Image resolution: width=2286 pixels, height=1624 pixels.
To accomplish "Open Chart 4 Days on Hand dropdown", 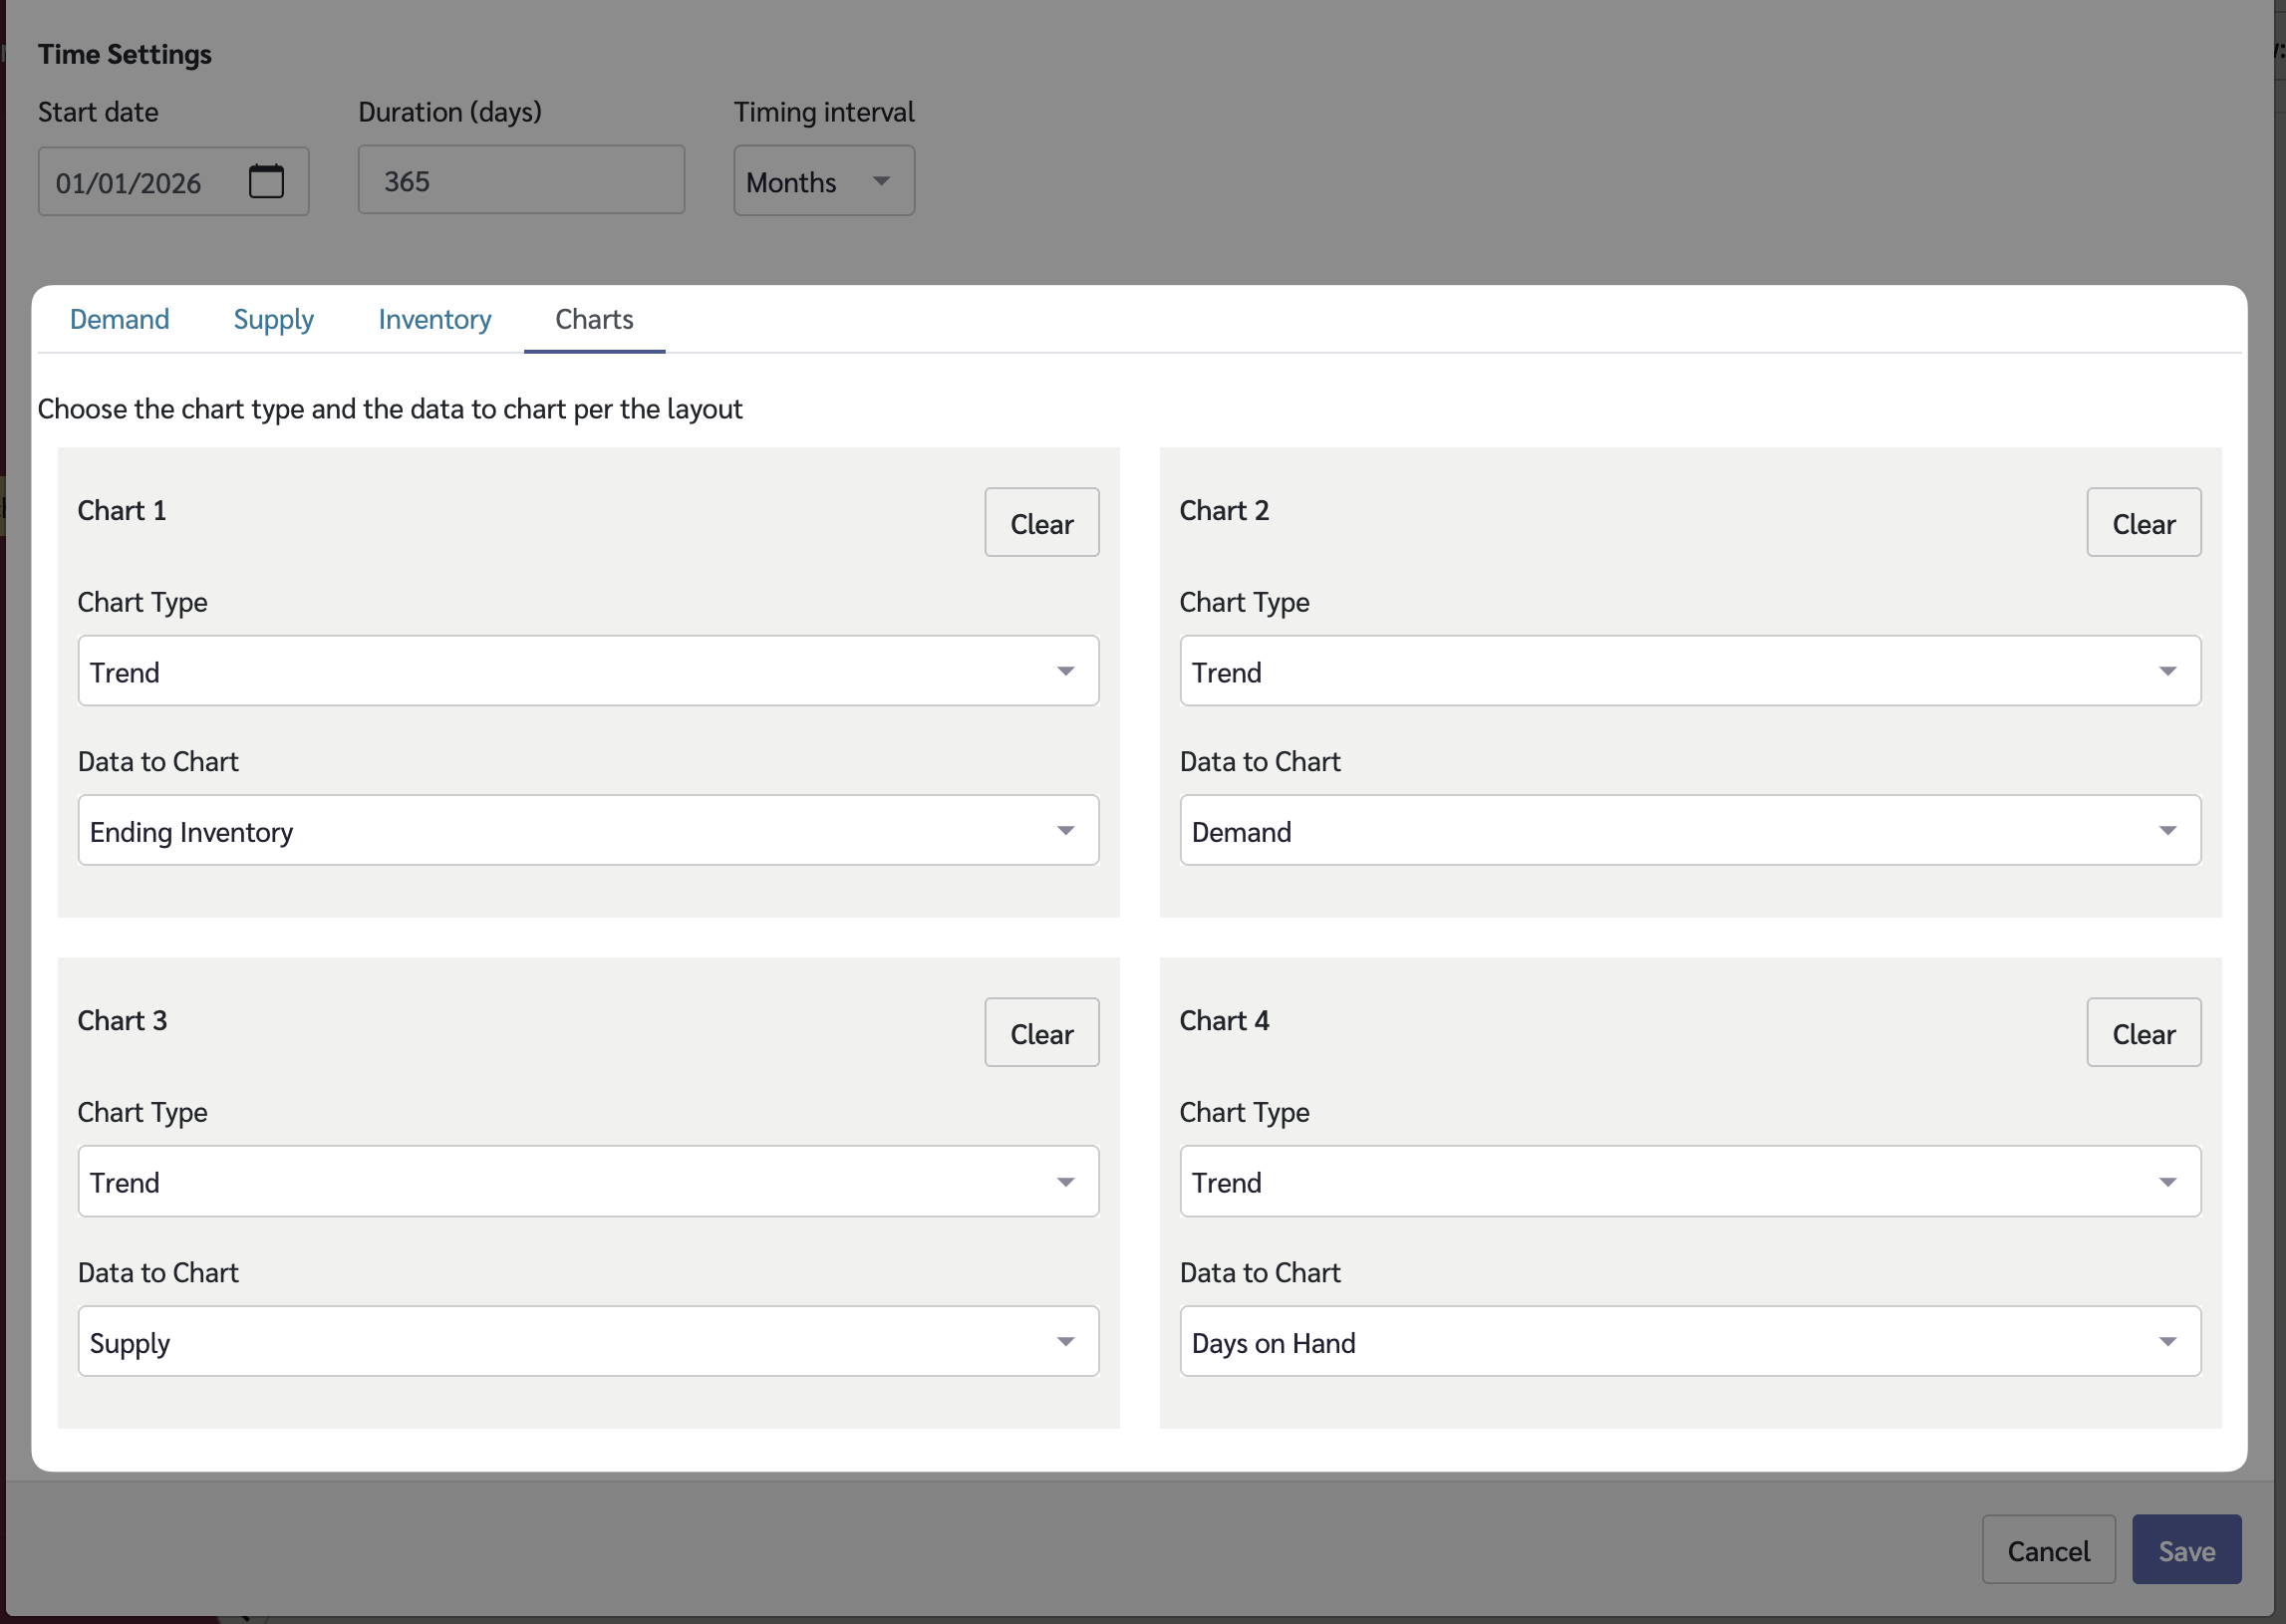I will pos(1689,1342).
